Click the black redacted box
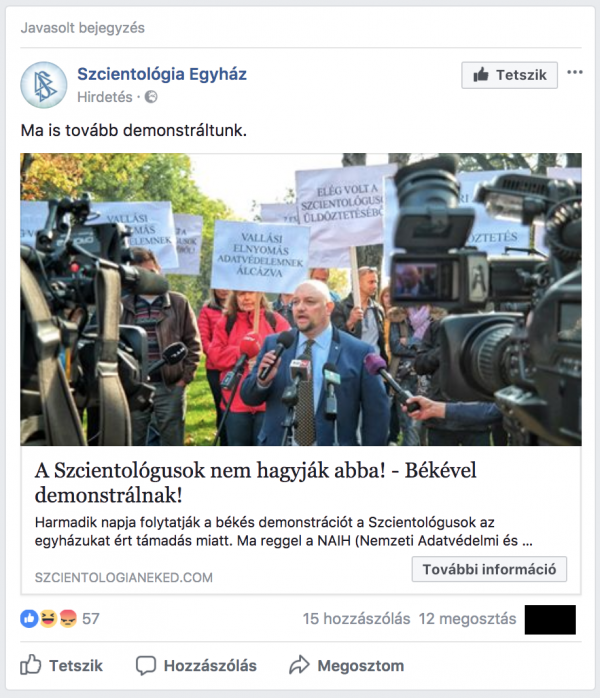Viewport: 600px width, 698px height. tap(550, 619)
